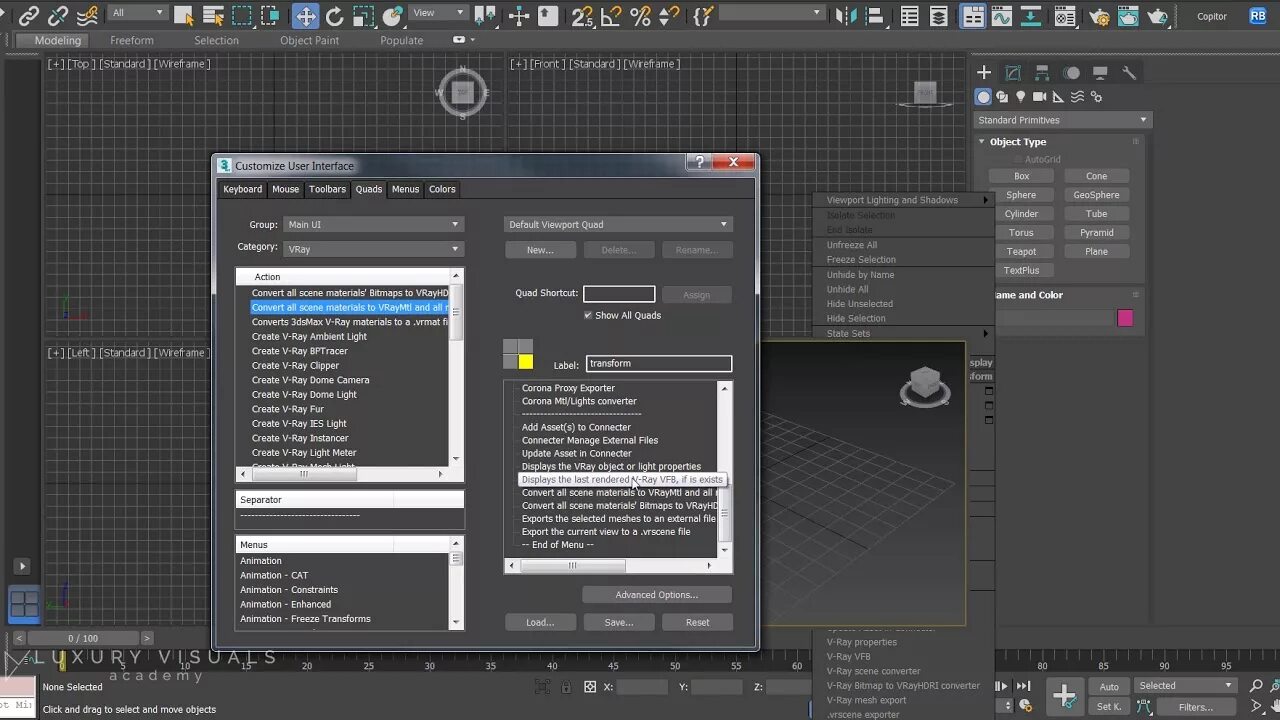The width and height of the screenshot is (1280, 720).
Task: Select the Link tool in main toolbar
Action: (28, 15)
